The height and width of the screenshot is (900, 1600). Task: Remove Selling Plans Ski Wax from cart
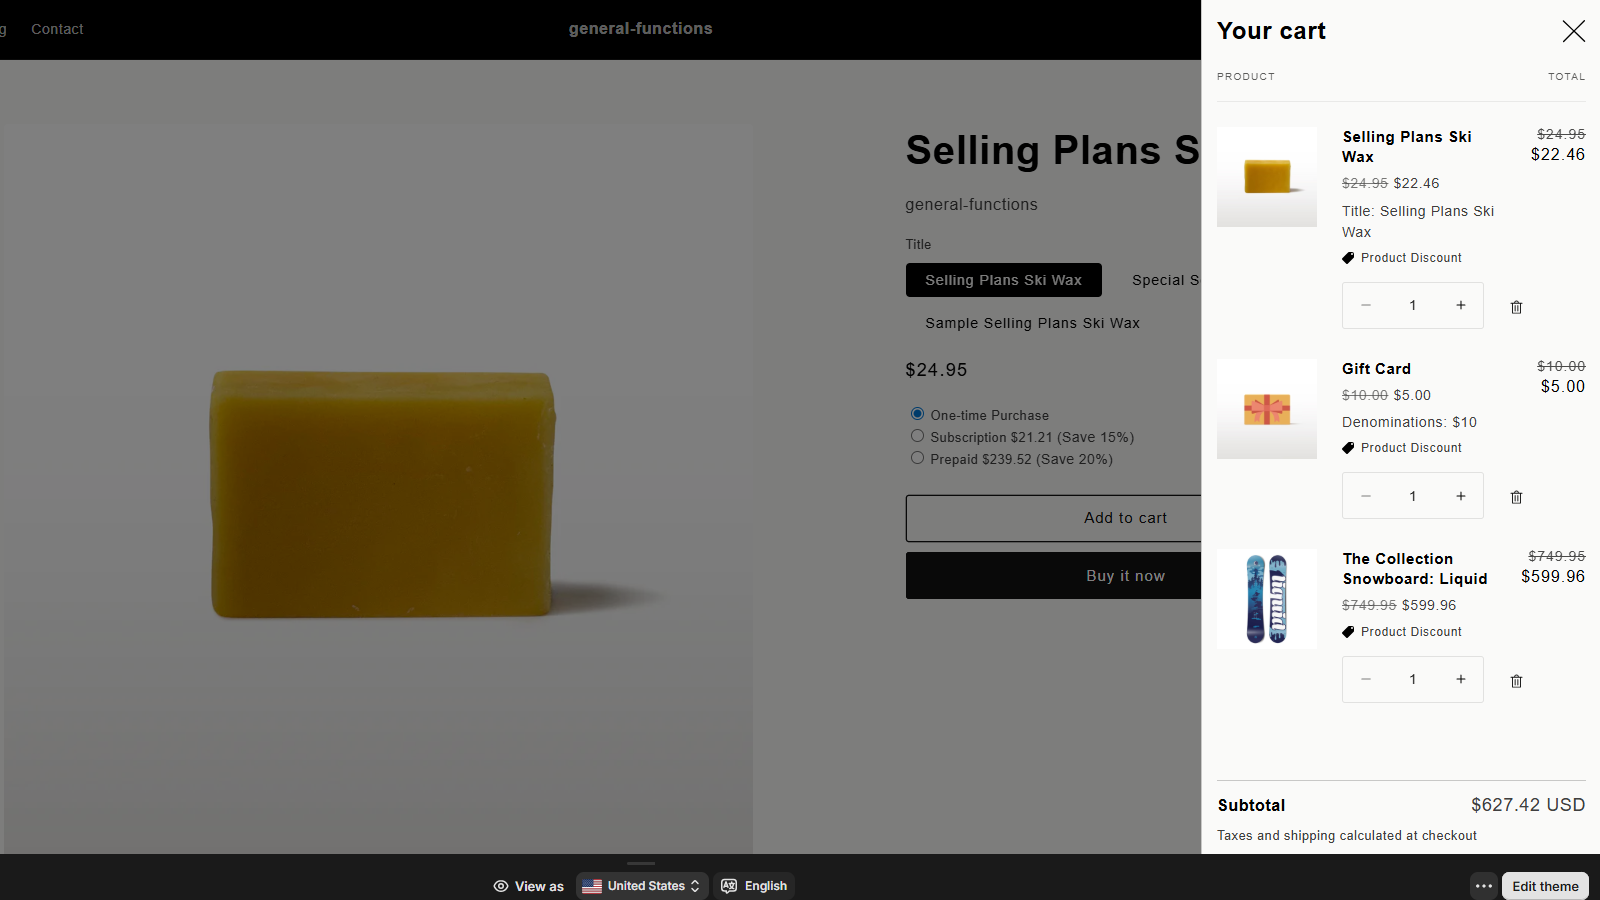(1516, 307)
